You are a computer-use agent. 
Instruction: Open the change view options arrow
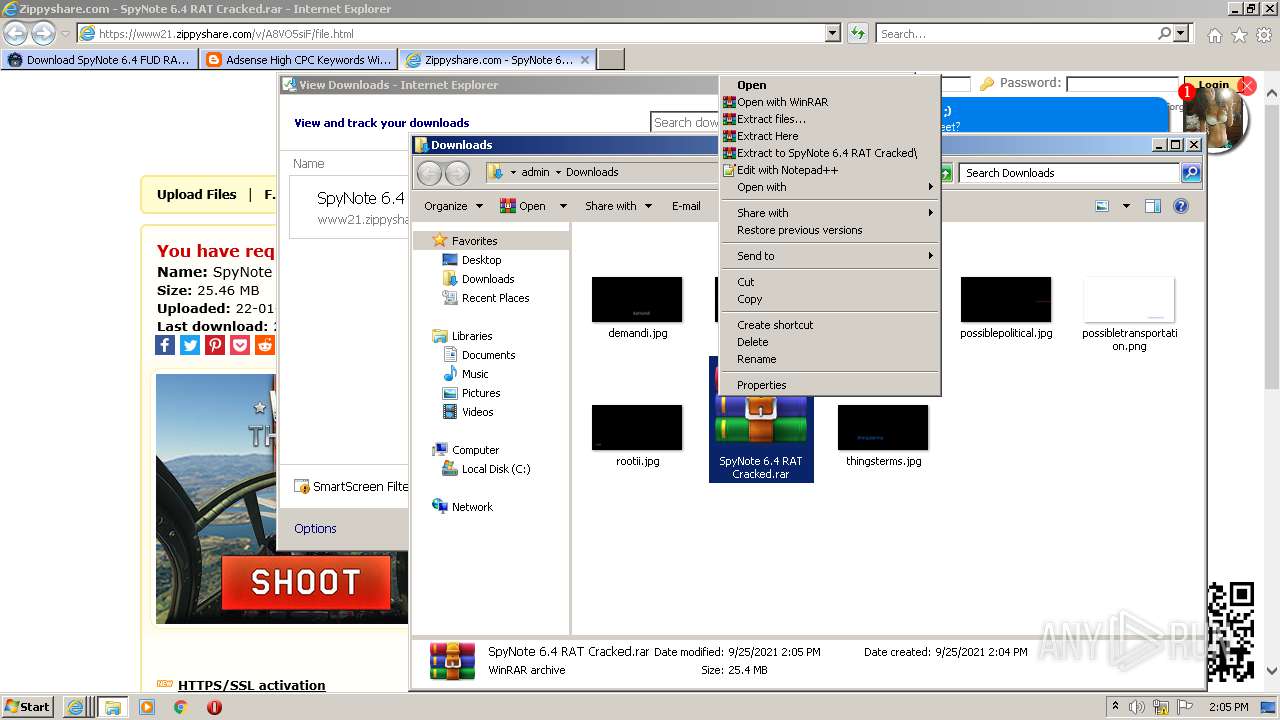[1126, 206]
